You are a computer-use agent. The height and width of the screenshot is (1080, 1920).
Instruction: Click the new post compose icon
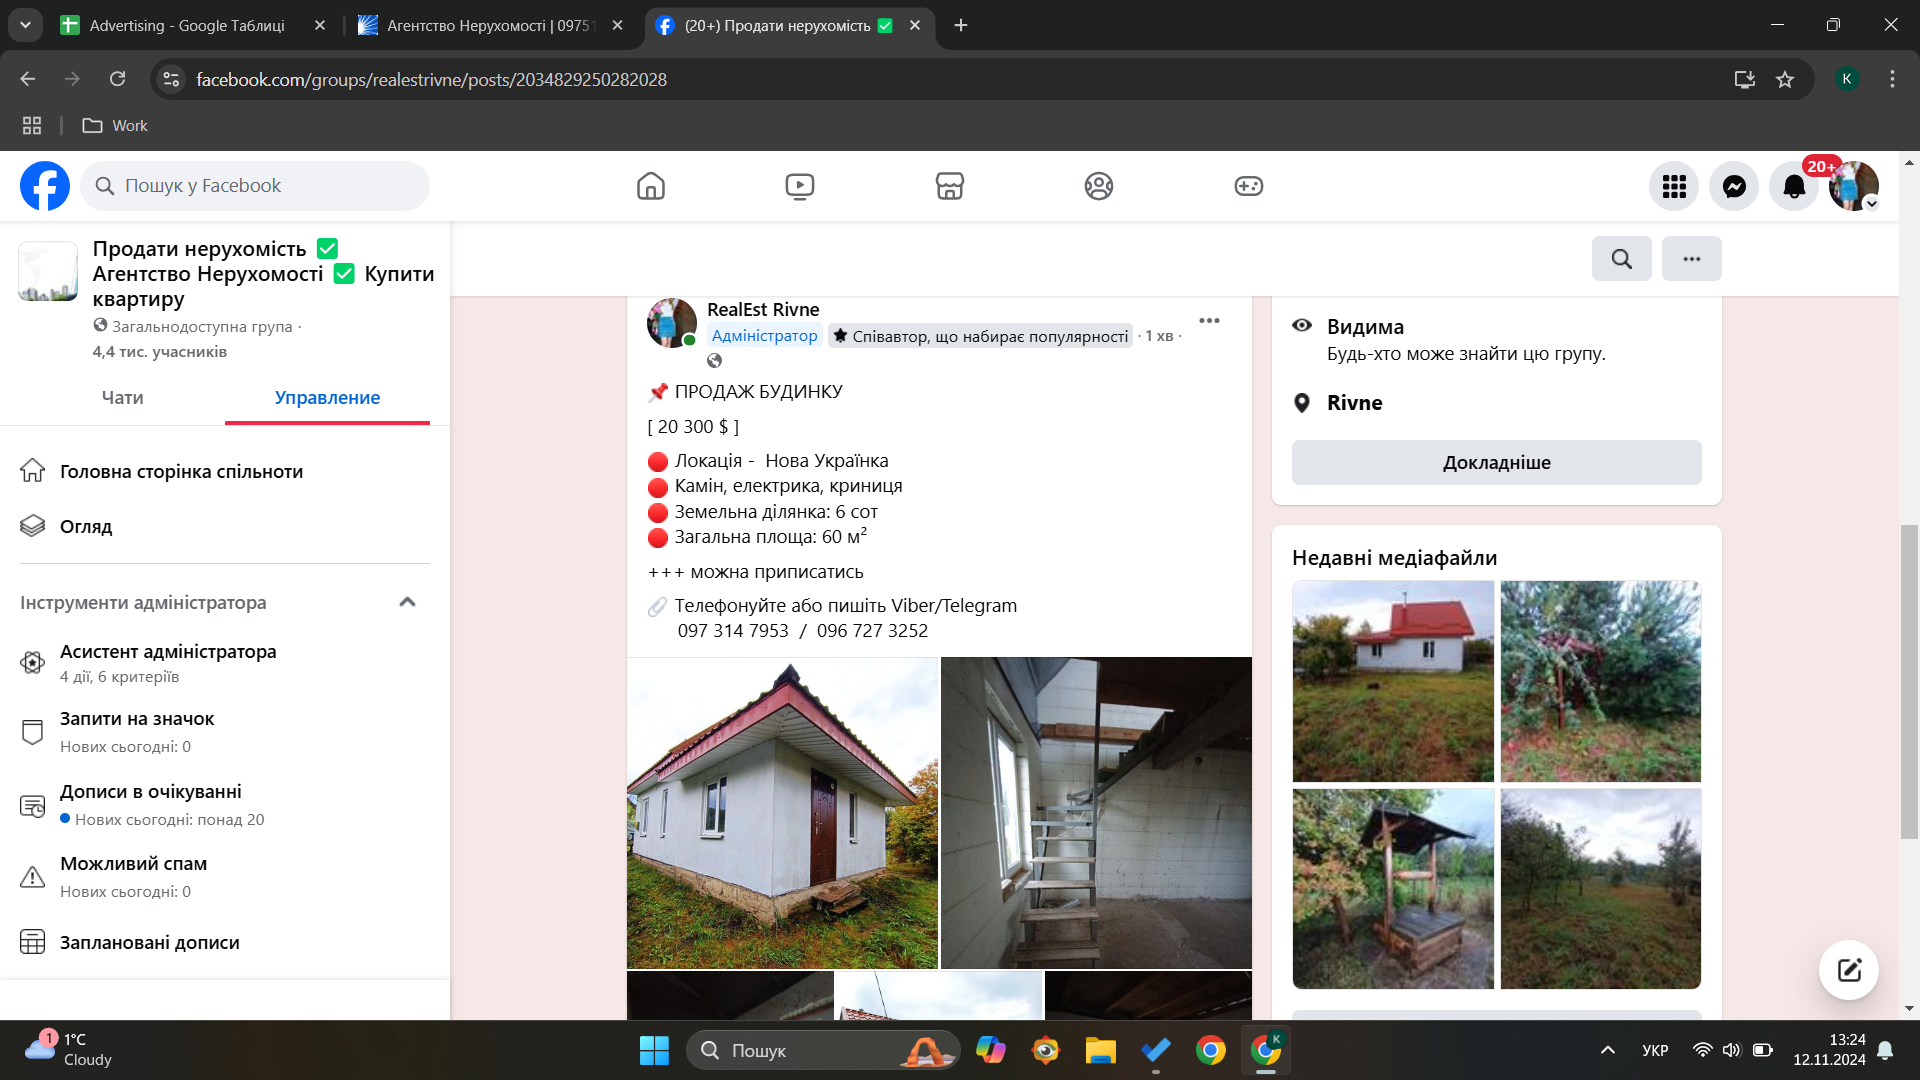[1848, 969]
